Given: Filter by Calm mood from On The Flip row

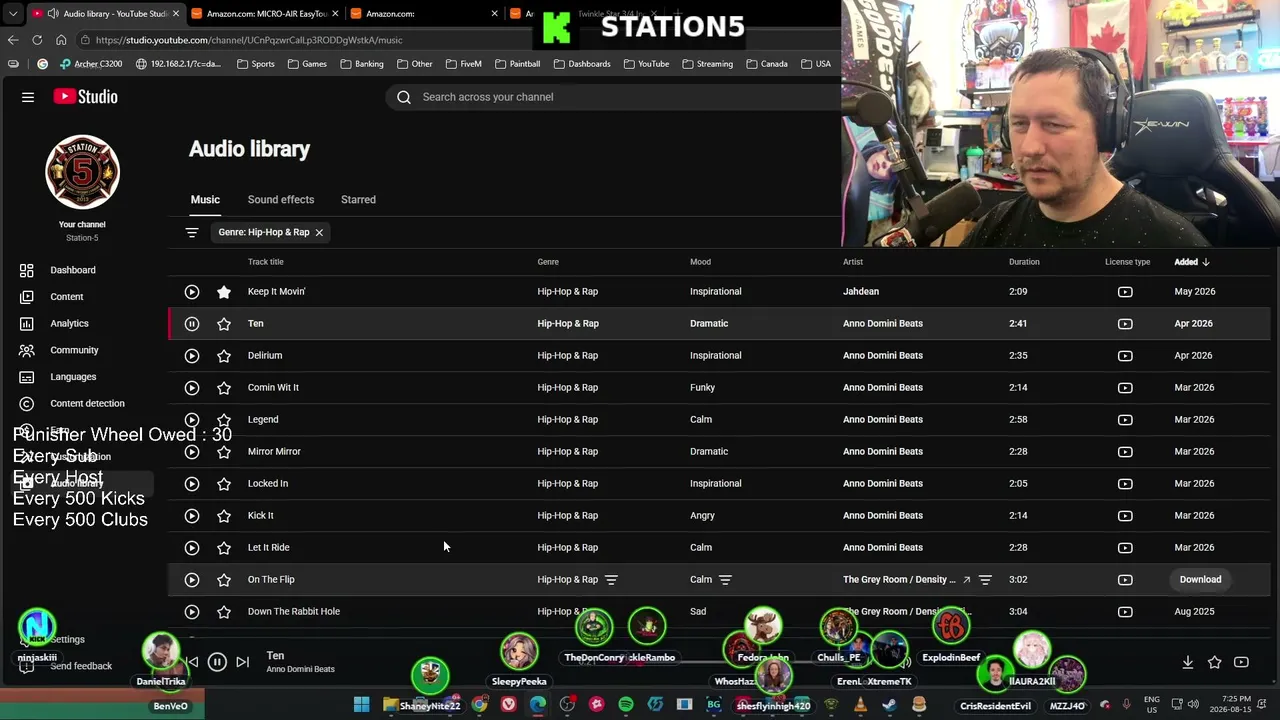Looking at the screenshot, I should pos(725,580).
